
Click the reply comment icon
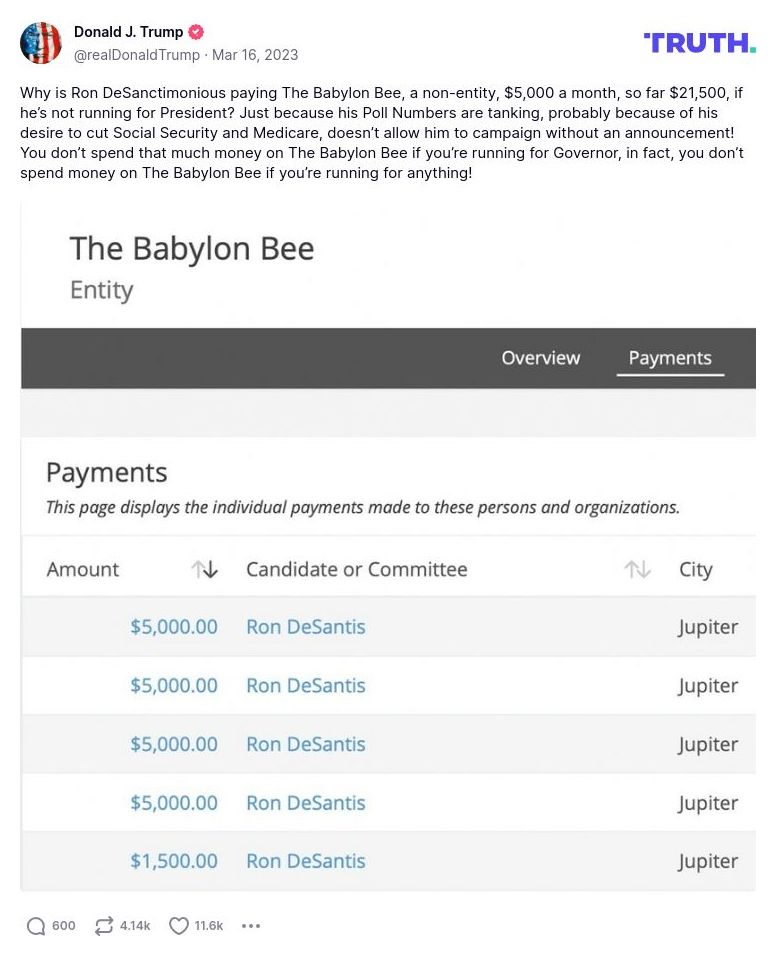37,926
